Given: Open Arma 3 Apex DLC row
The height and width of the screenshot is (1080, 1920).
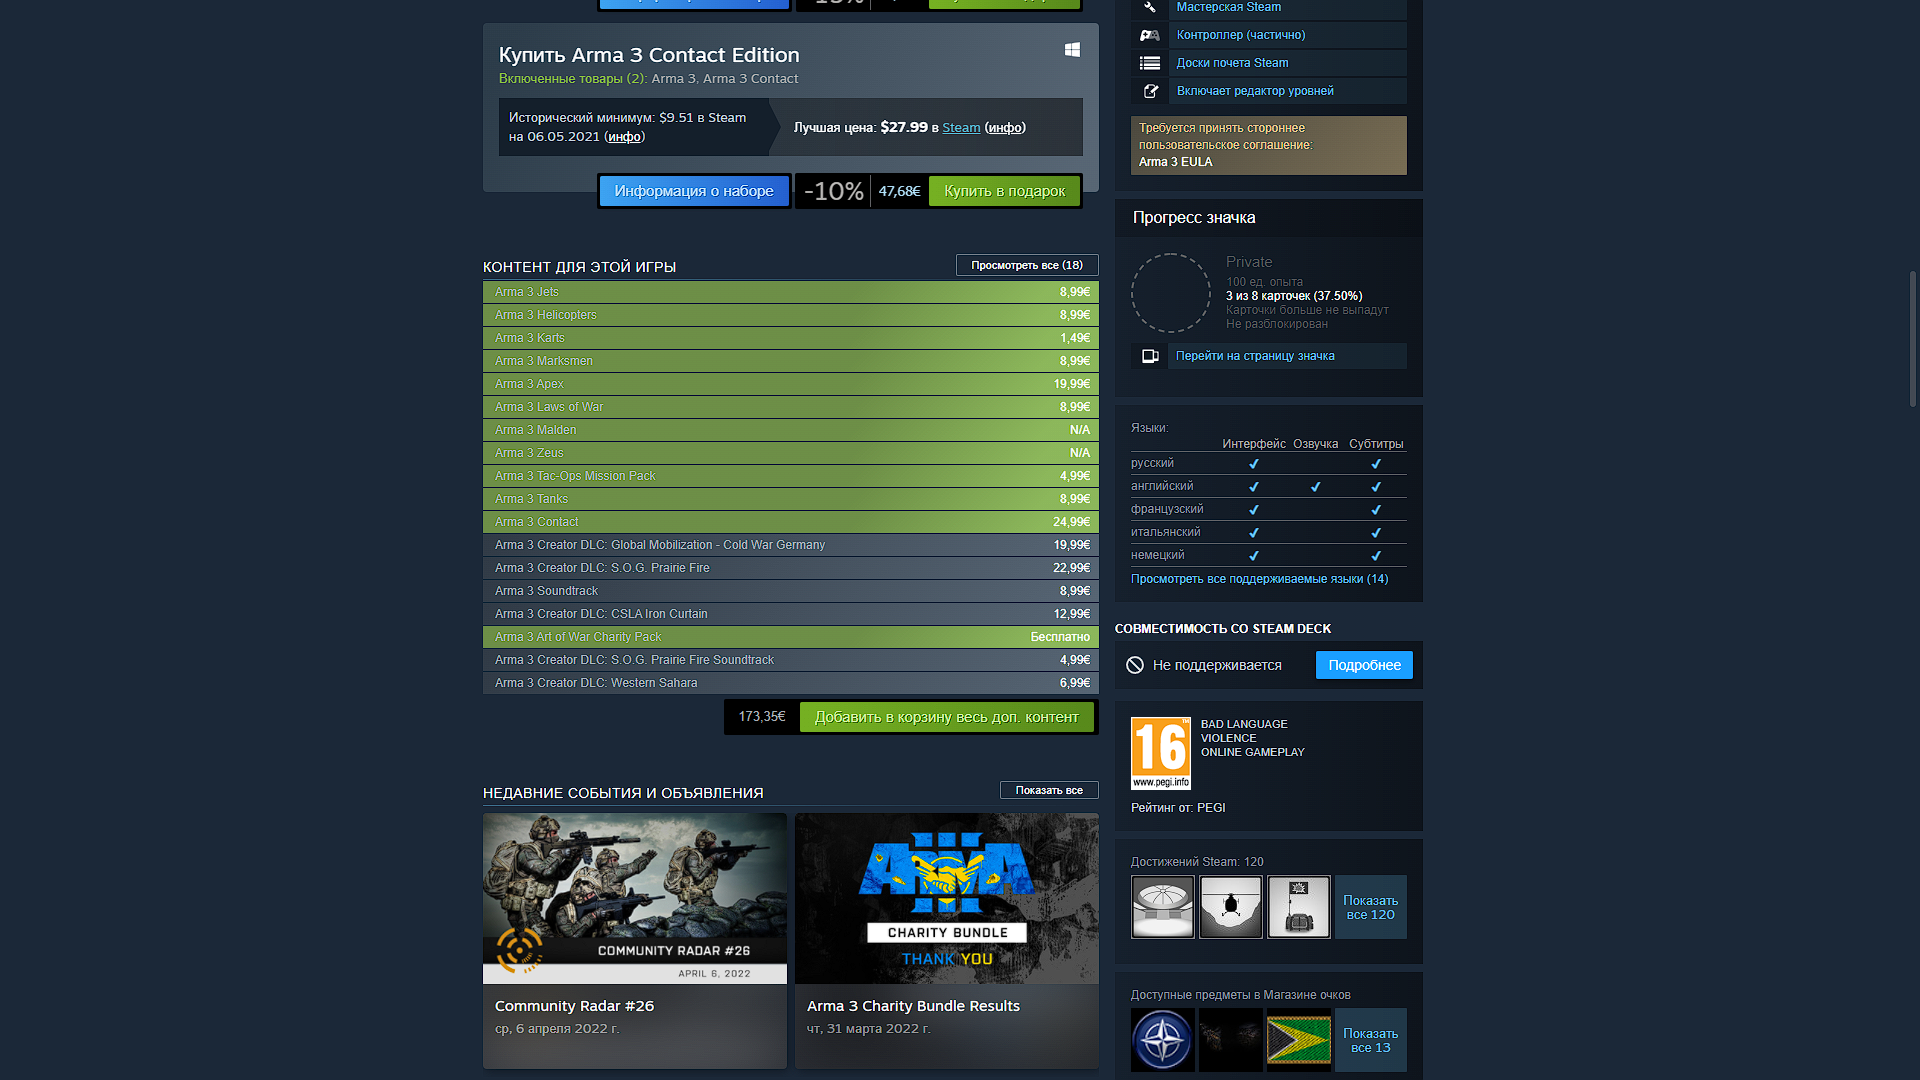Looking at the screenshot, I should coord(791,384).
